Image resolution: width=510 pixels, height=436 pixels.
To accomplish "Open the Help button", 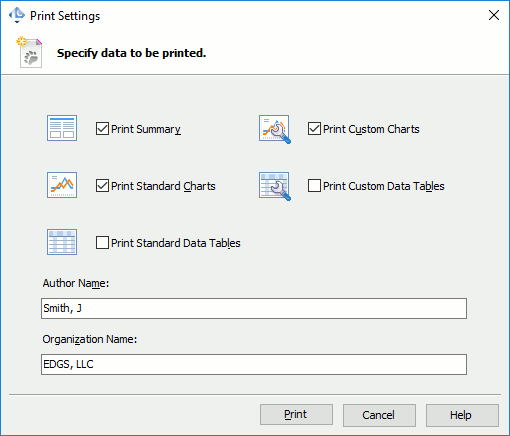I will click(462, 415).
